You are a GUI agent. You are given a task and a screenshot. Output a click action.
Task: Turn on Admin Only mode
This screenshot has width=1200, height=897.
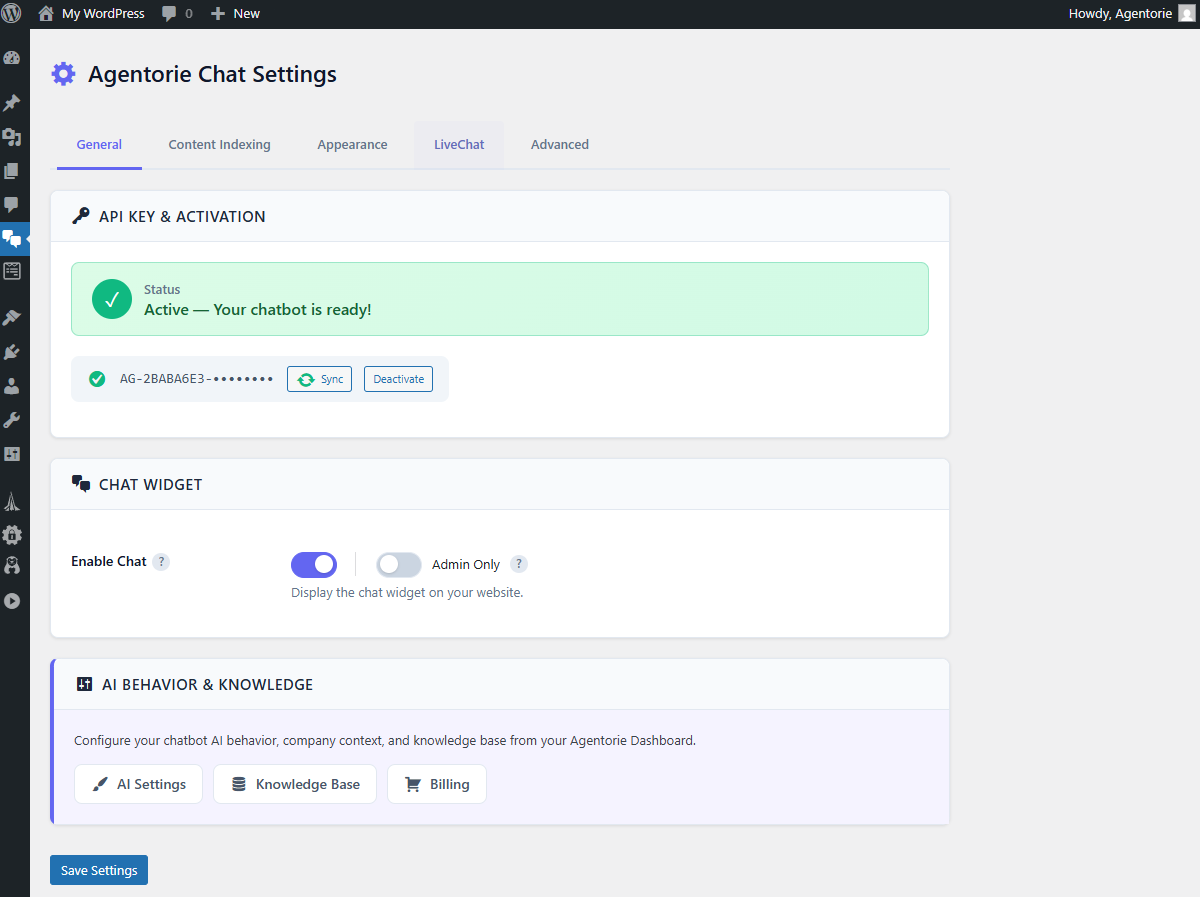[x=398, y=564]
